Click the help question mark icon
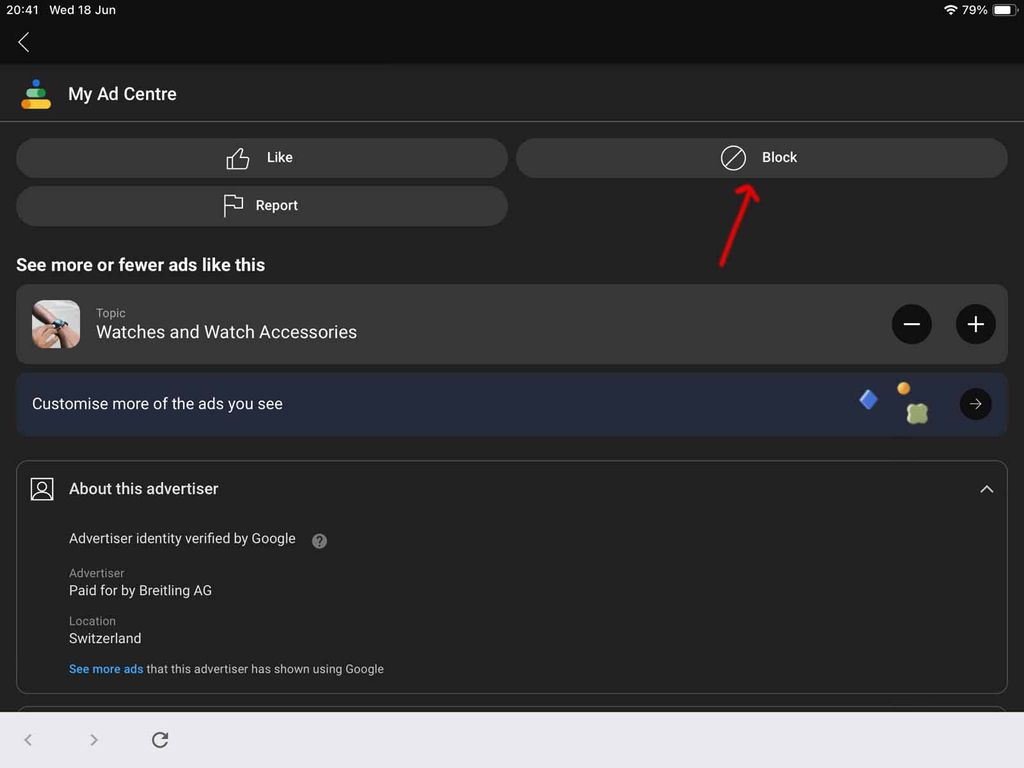The height and width of the screenshot is (768, 1024). click(319, 541)
